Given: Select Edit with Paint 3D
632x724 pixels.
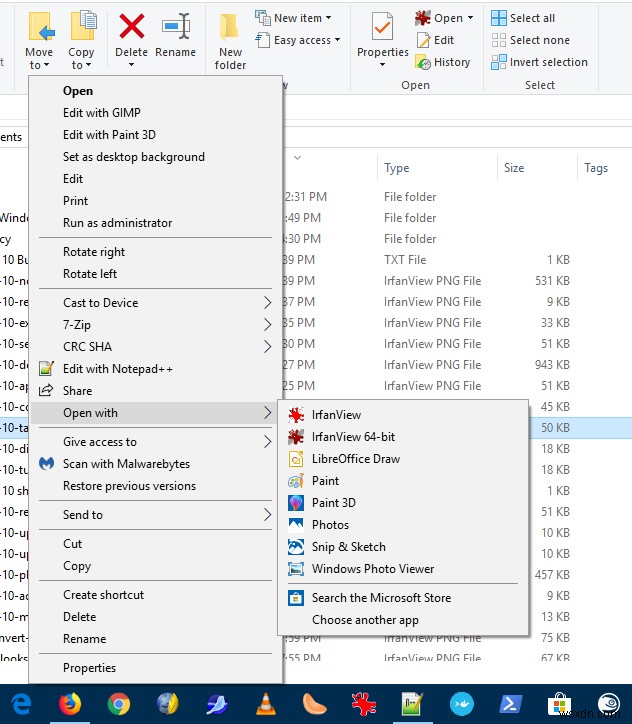Looking at the screenshot, I should (156, 135).
